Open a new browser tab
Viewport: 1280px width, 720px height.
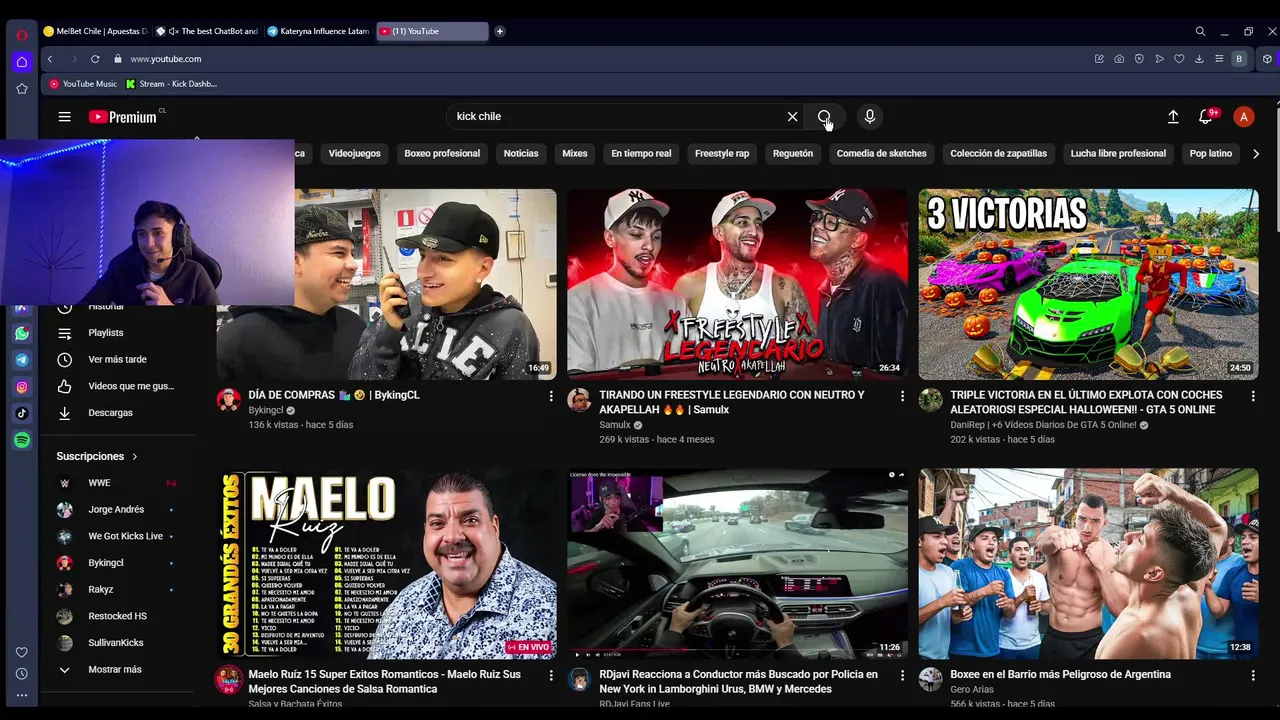[x=500, y=31]
